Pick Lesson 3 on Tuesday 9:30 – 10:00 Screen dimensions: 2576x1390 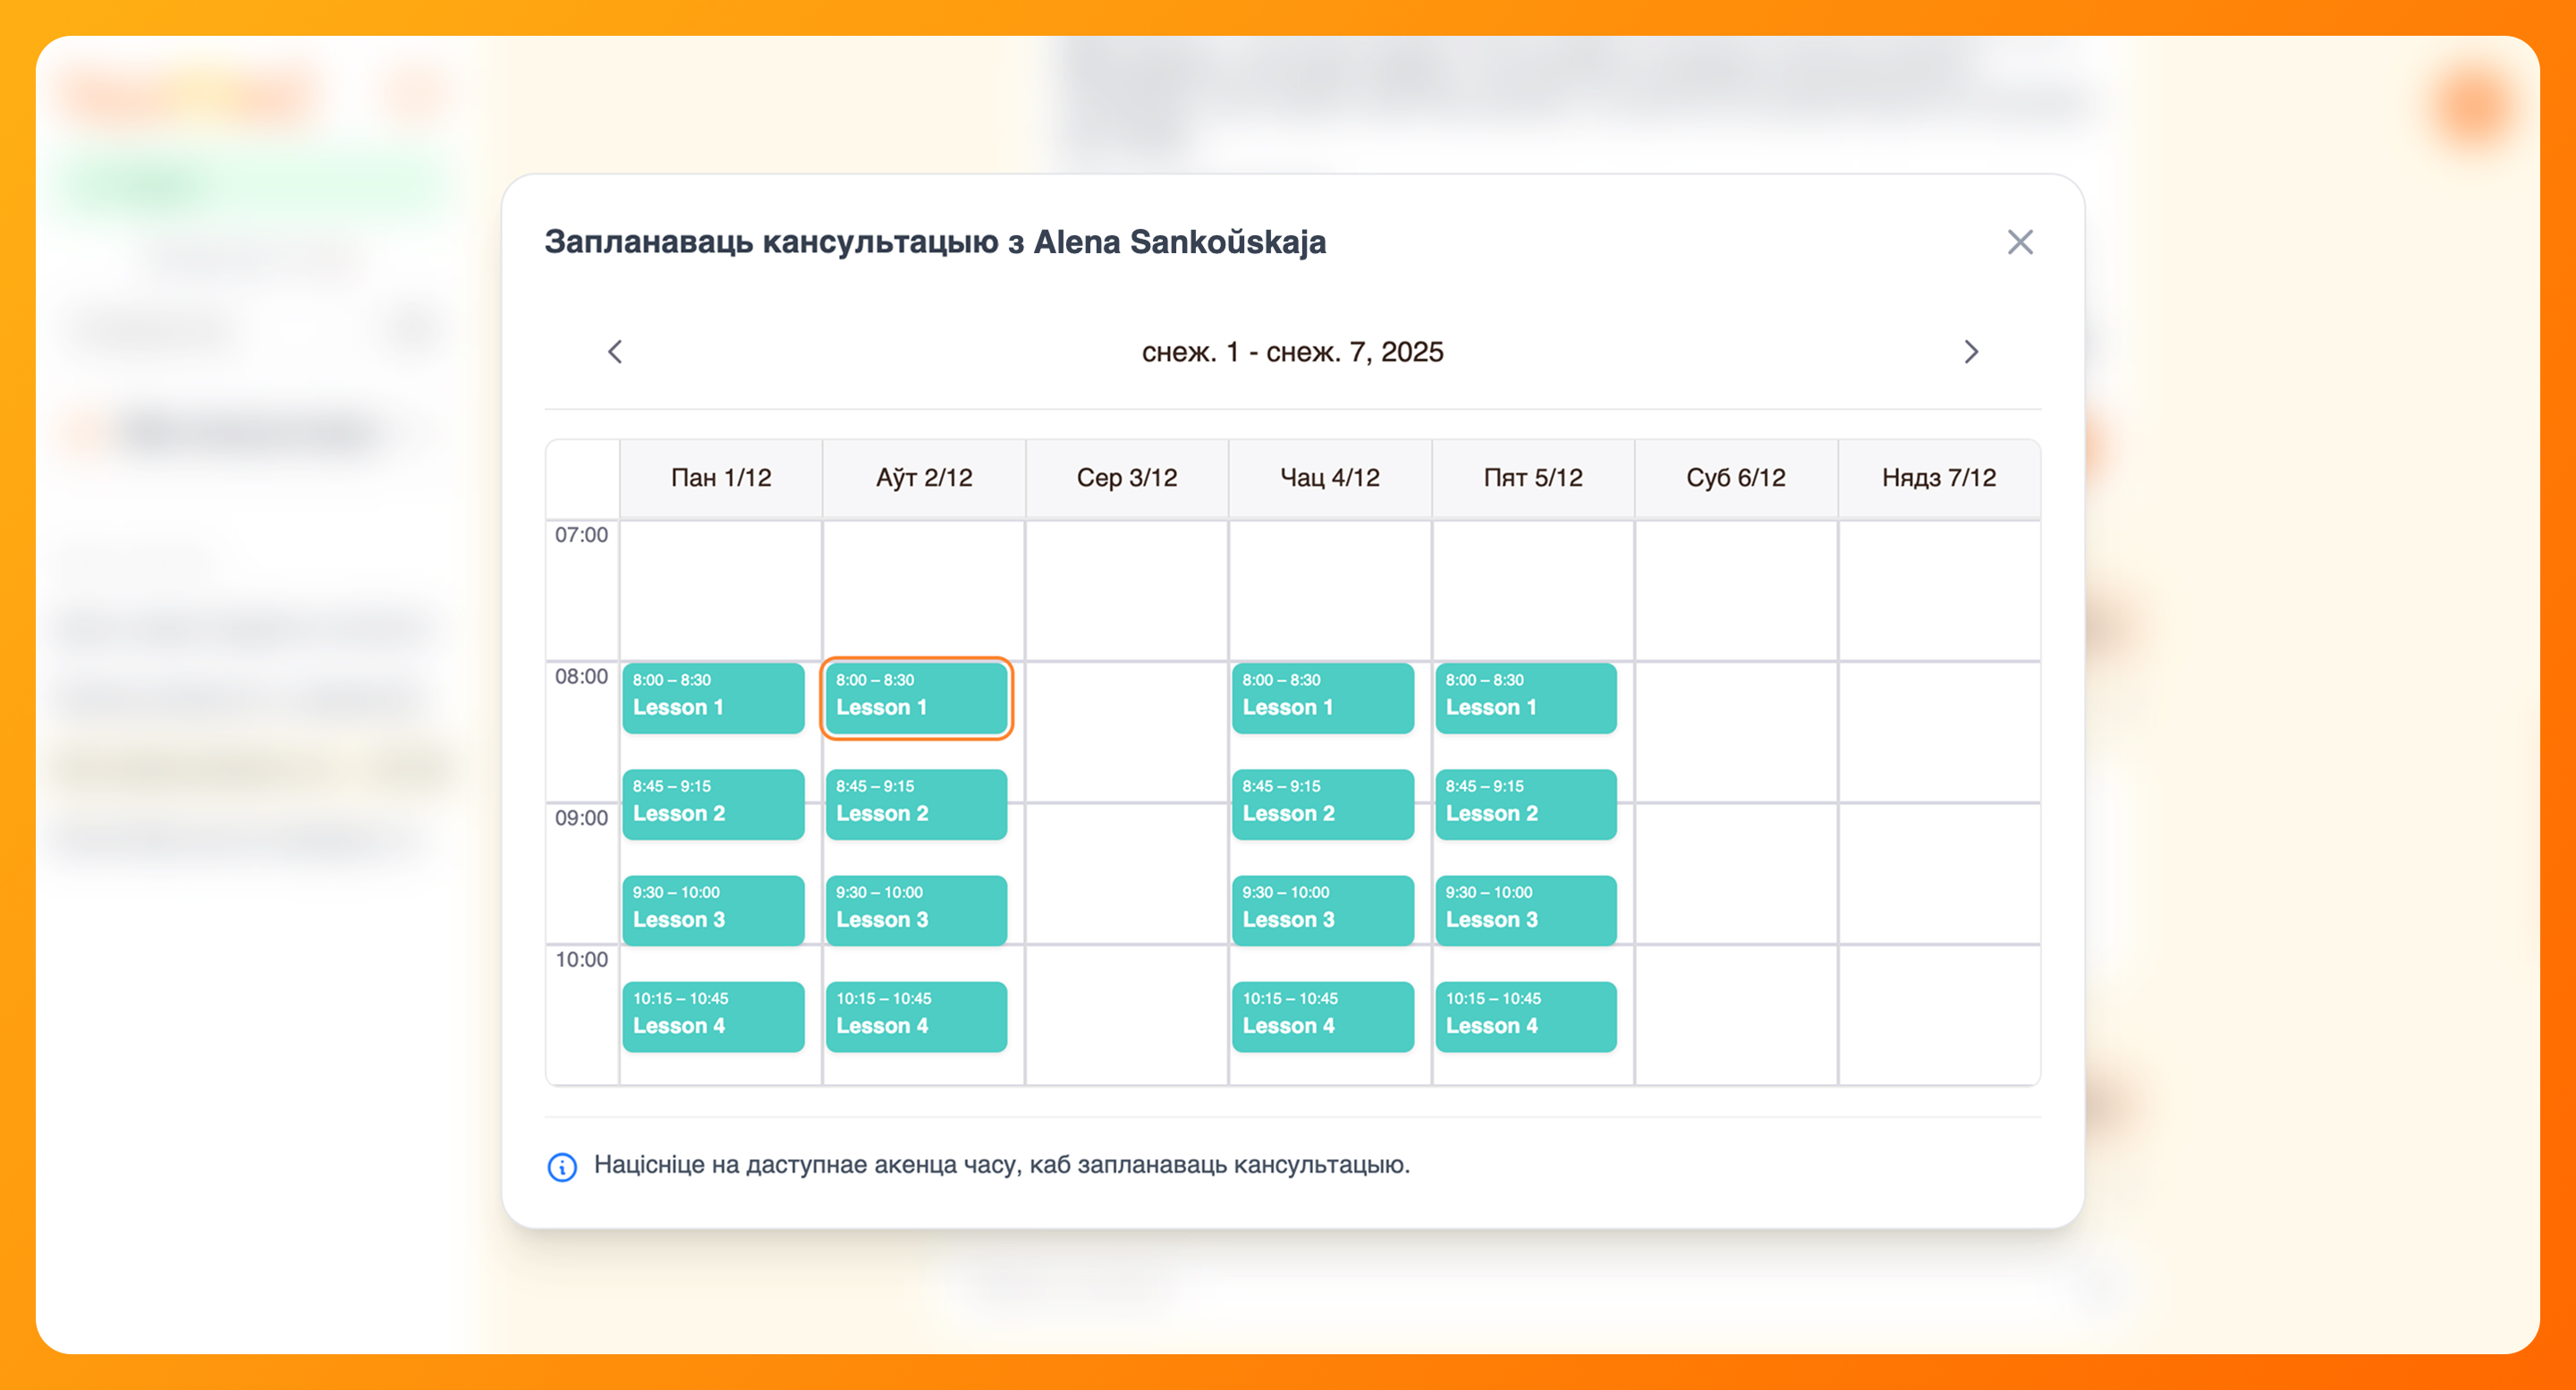click(x=916, y=910)
